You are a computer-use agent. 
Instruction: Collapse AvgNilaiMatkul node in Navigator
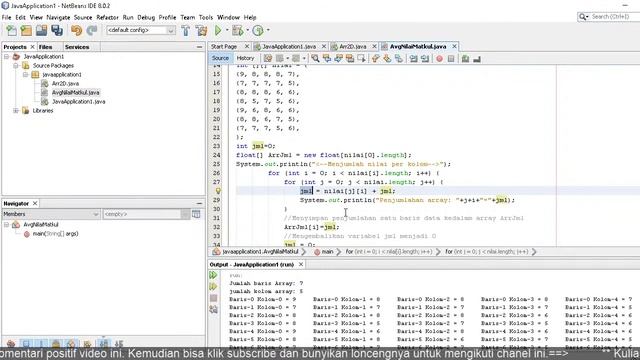tap(7, 225)
